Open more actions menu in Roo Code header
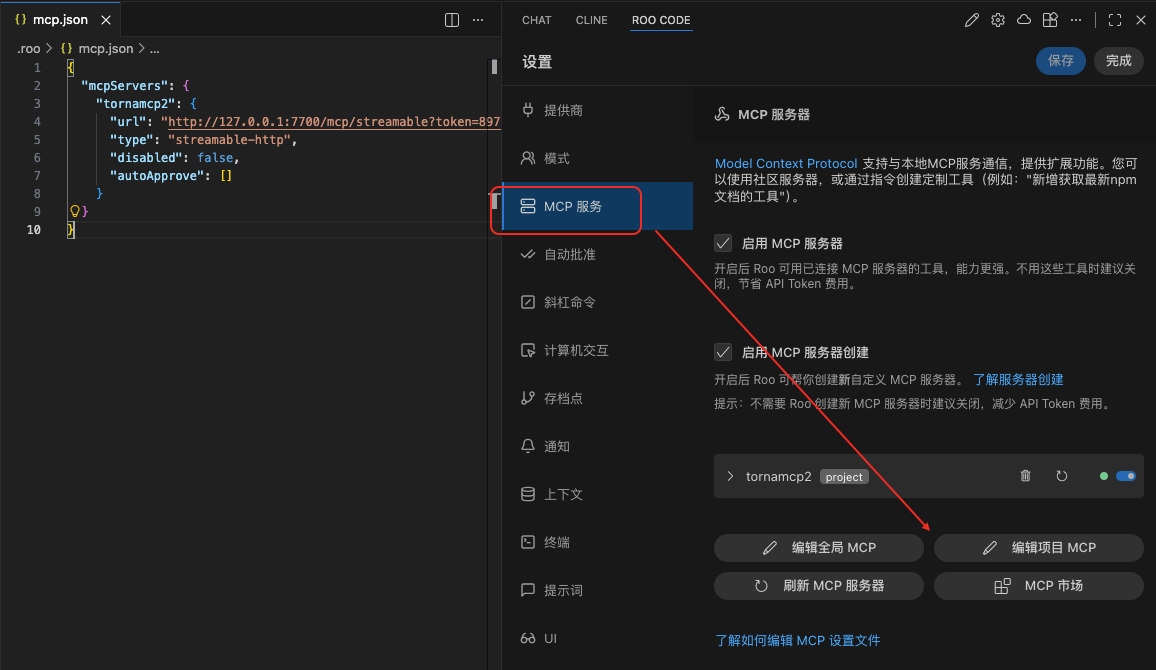 [1076, 20]
